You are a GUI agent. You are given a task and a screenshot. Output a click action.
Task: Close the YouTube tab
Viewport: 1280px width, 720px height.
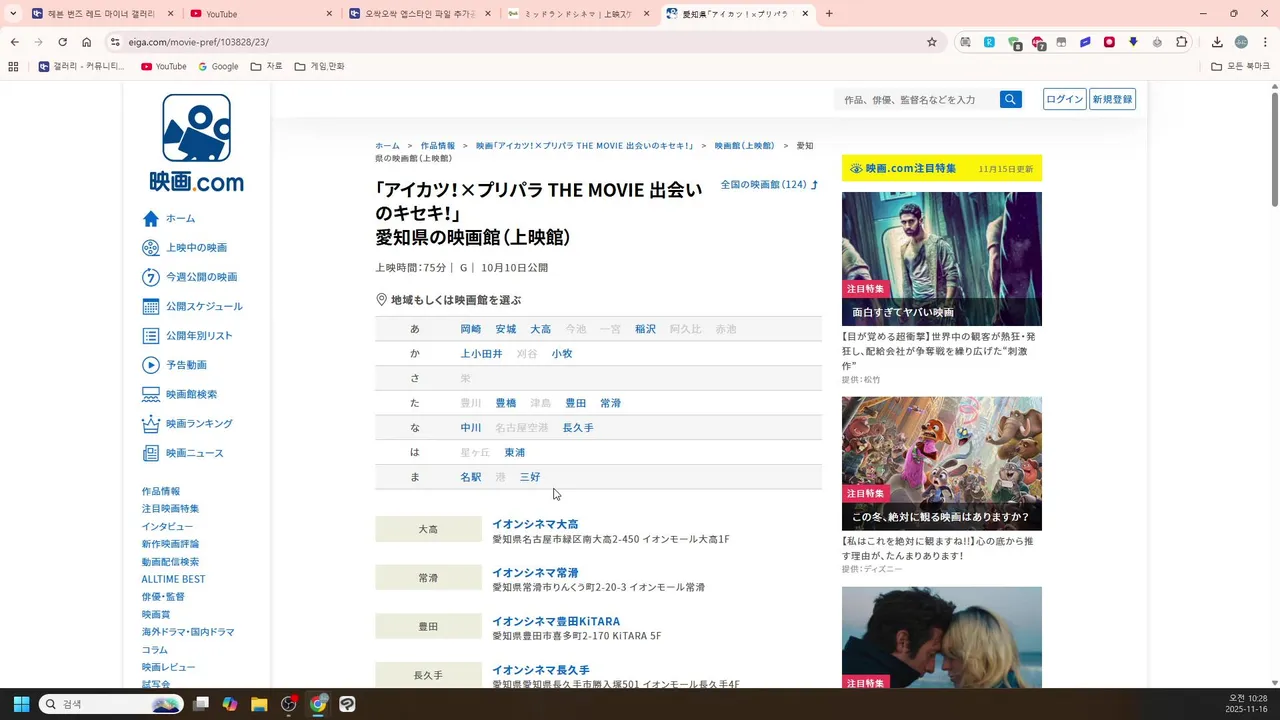[329, 14]
